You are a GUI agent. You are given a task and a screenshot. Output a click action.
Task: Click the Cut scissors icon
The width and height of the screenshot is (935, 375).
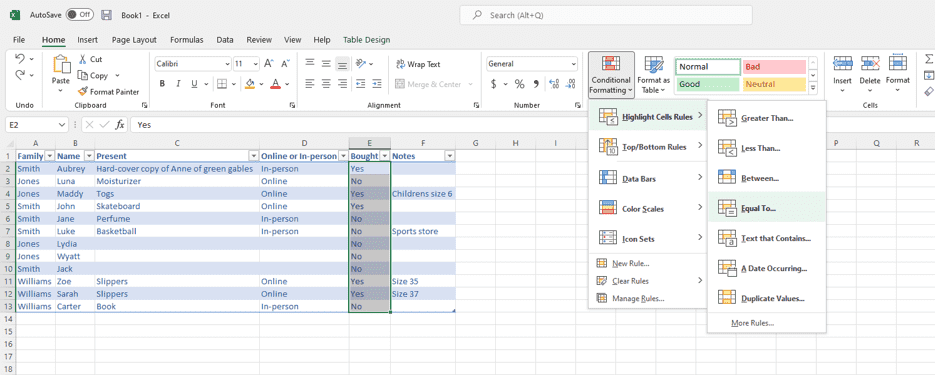tap(83, 59)
